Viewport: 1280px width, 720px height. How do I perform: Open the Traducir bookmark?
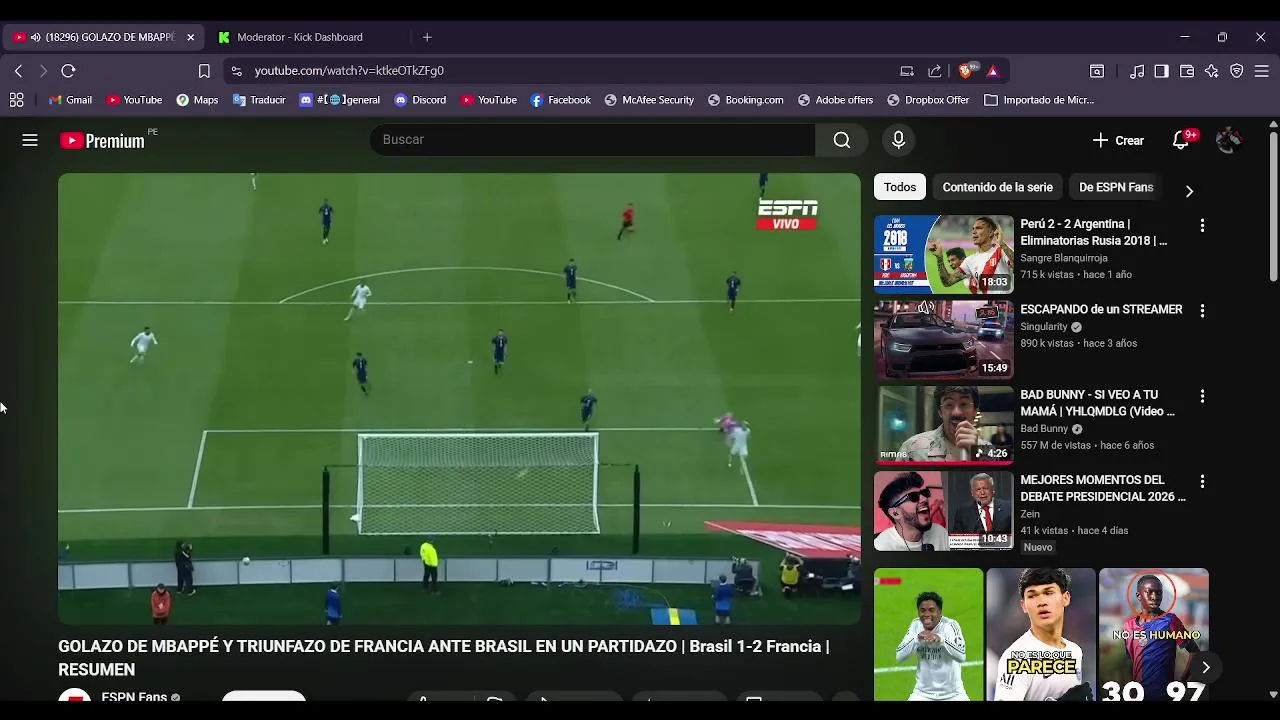tap(259, 100)
